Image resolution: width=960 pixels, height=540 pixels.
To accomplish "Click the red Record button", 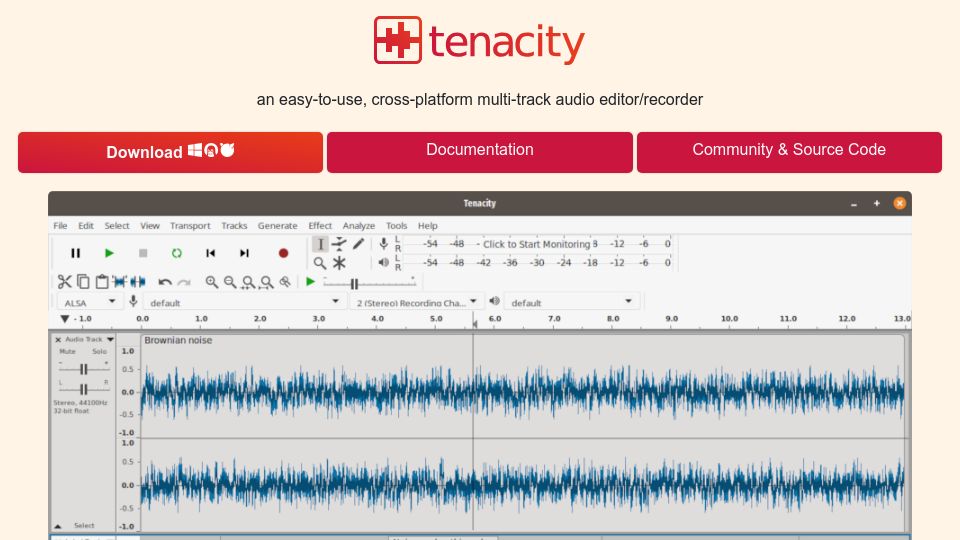I will [283, 253].
